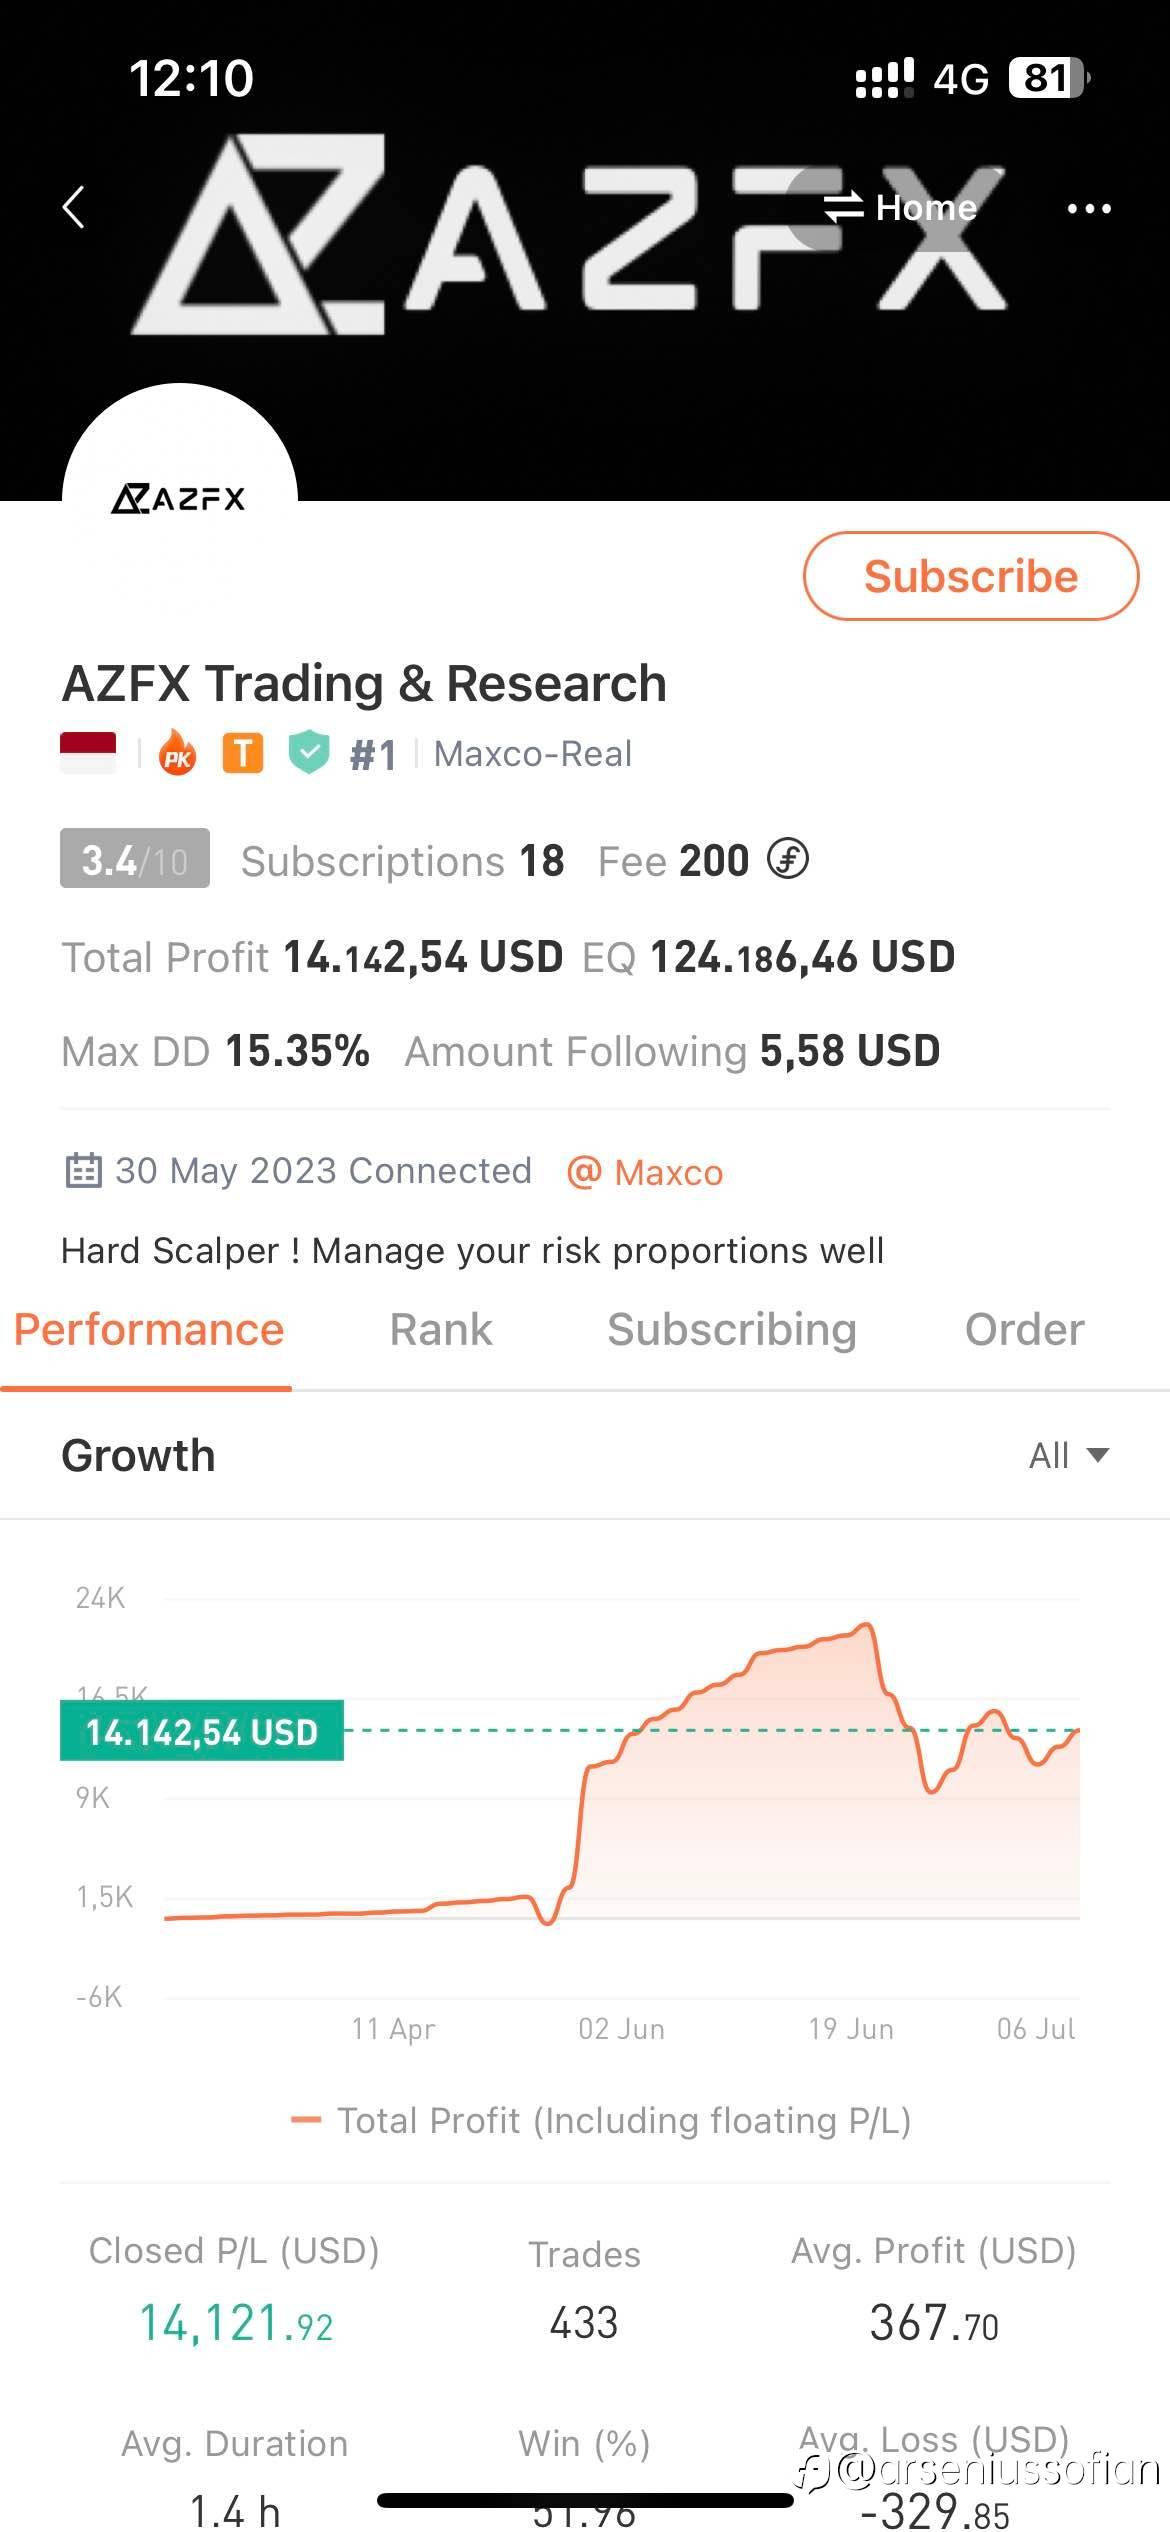Switch to the Rank tab
Image resolution: width=1170 pixels, height=2532 pixels.
point(441,1330)
